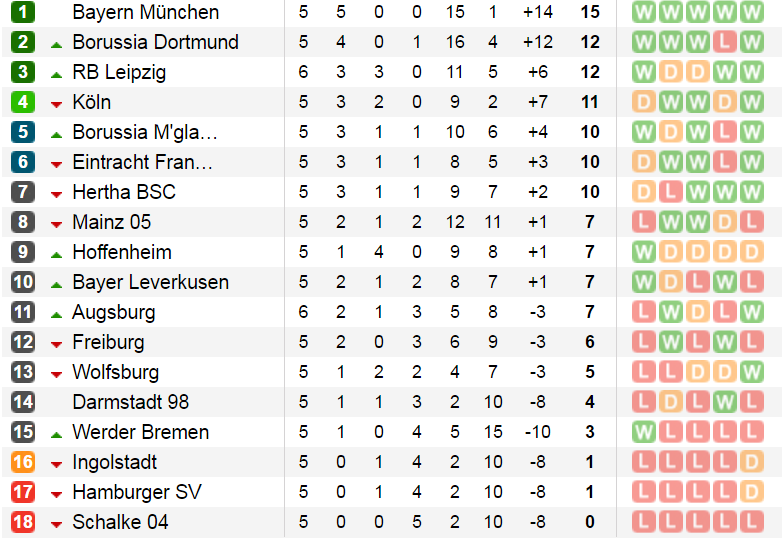Click the Darmstadt 98 team name

pos(130,402)
